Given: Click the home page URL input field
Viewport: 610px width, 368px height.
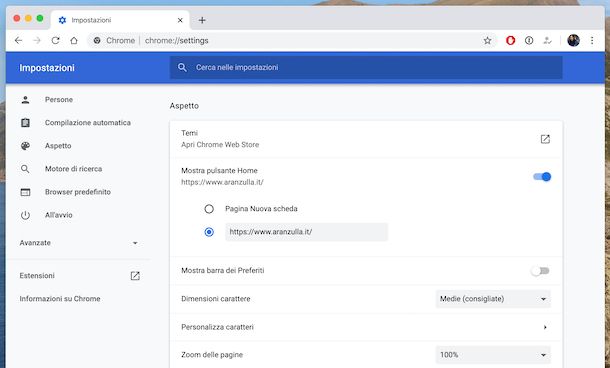Looking at the screenshot, I should tap(306, 232).
